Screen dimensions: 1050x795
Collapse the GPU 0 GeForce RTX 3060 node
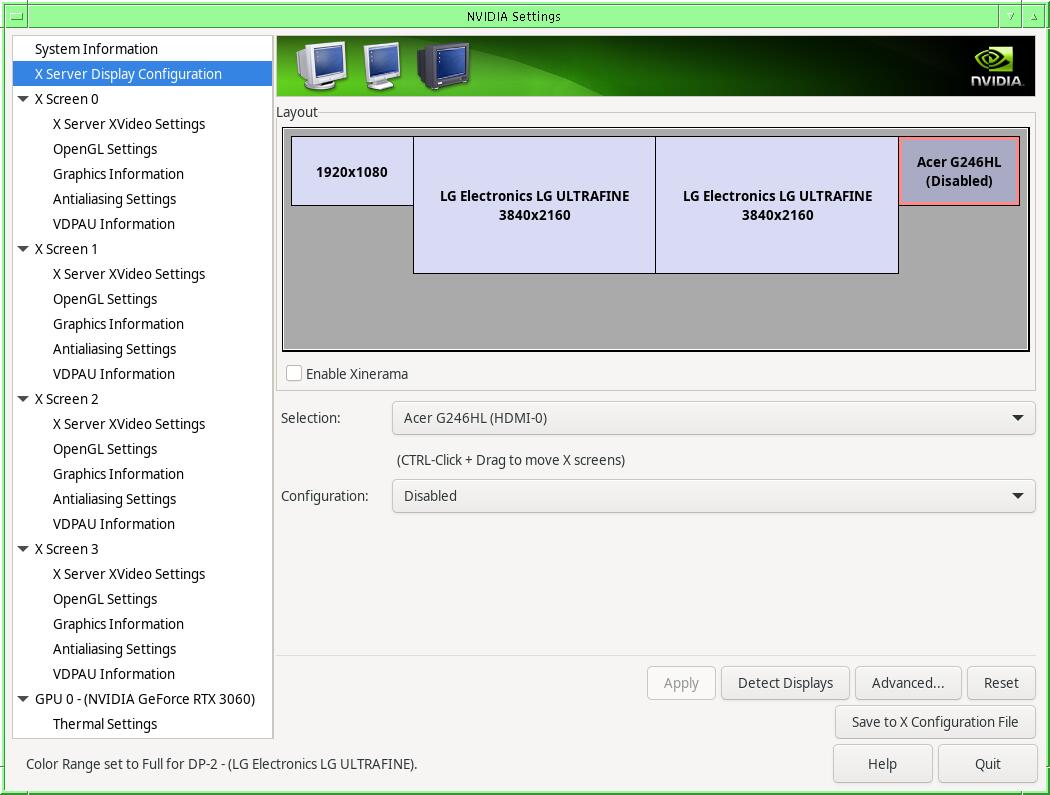point(23,699)
